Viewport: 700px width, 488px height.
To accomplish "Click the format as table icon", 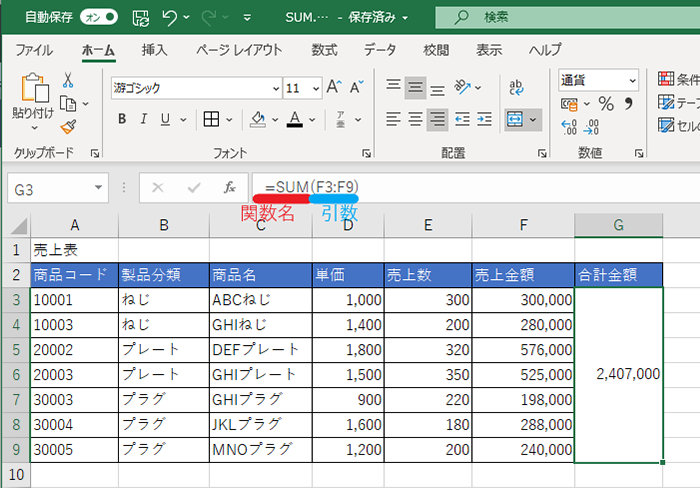I will point(666,102).
